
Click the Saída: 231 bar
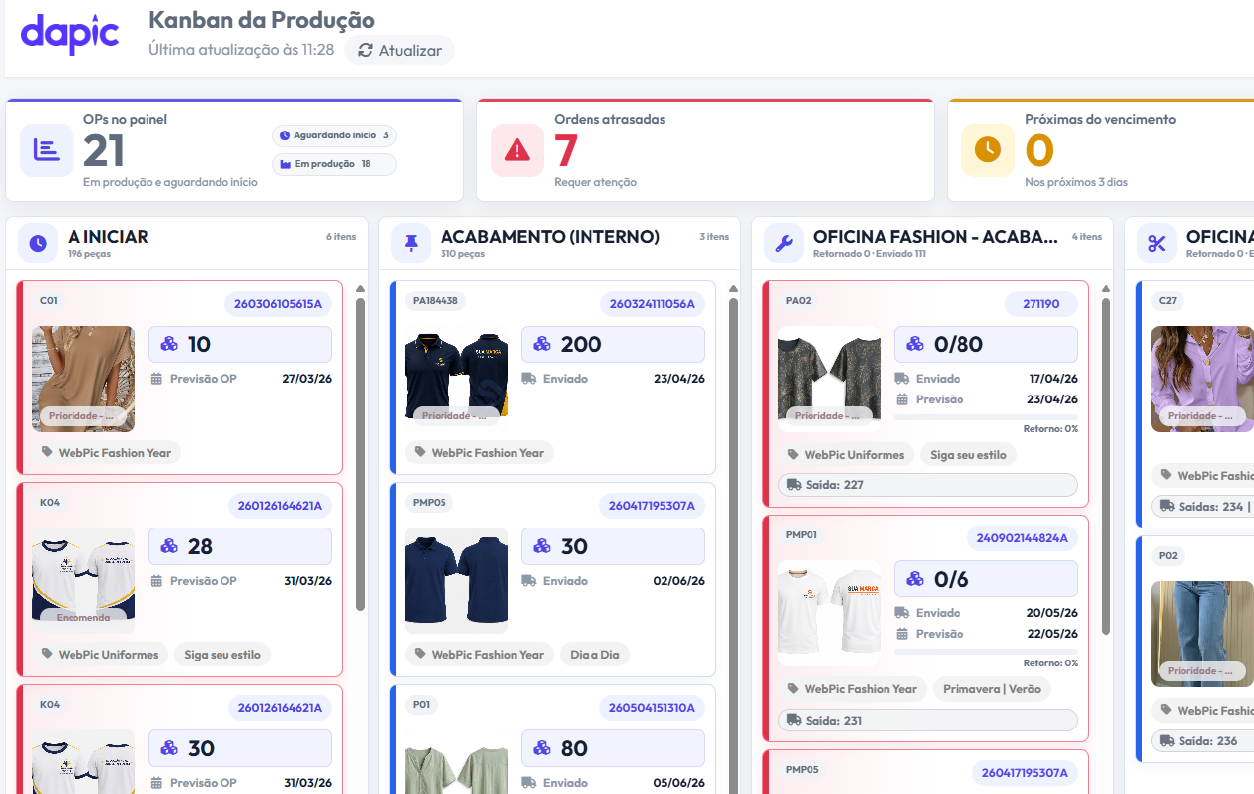[x=928, y=720]
